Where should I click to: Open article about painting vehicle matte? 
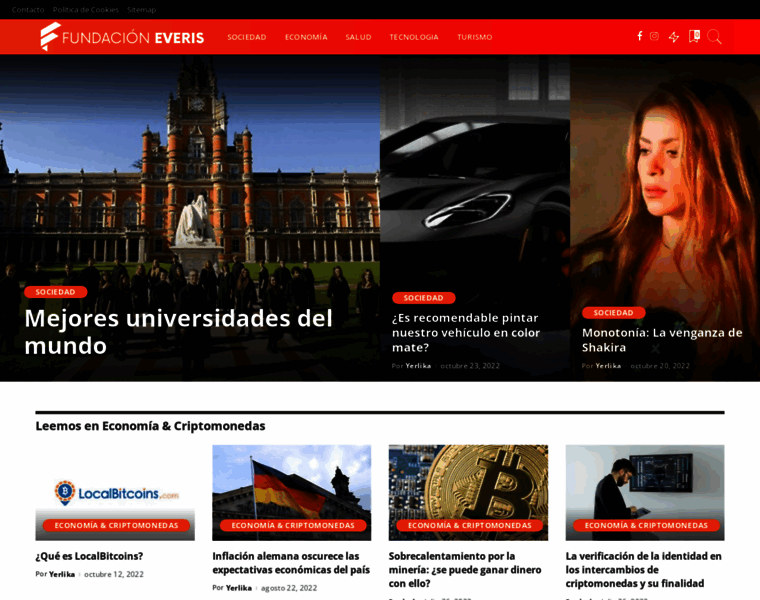(x=466, y=332)
